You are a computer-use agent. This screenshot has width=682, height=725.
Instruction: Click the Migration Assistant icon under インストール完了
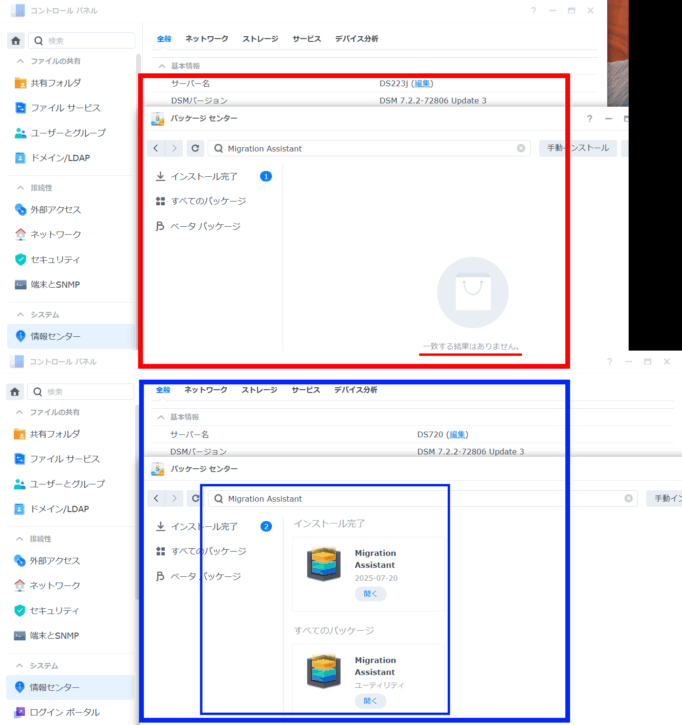324,565
